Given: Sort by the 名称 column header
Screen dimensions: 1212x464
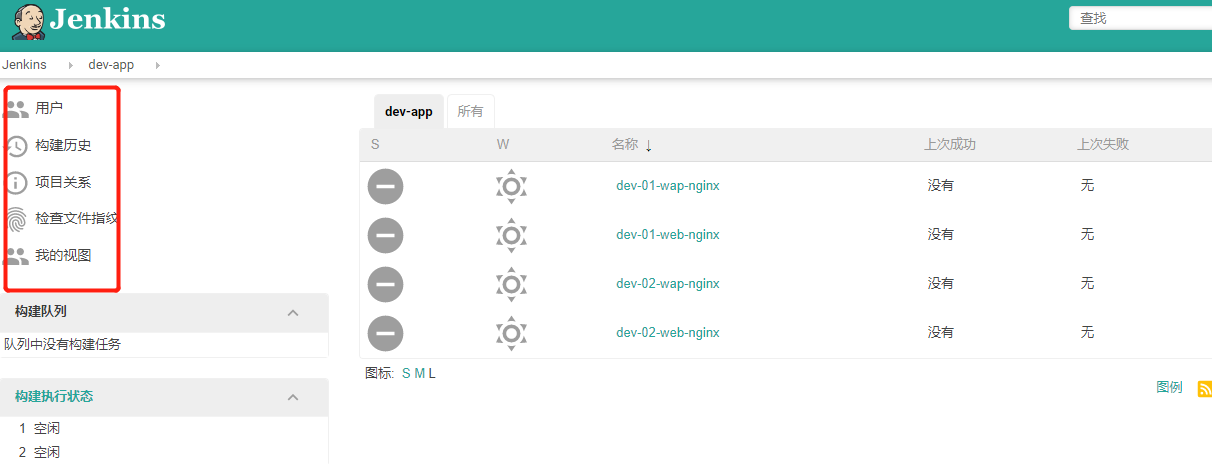Looking at the screenshot, I should 625,145.
